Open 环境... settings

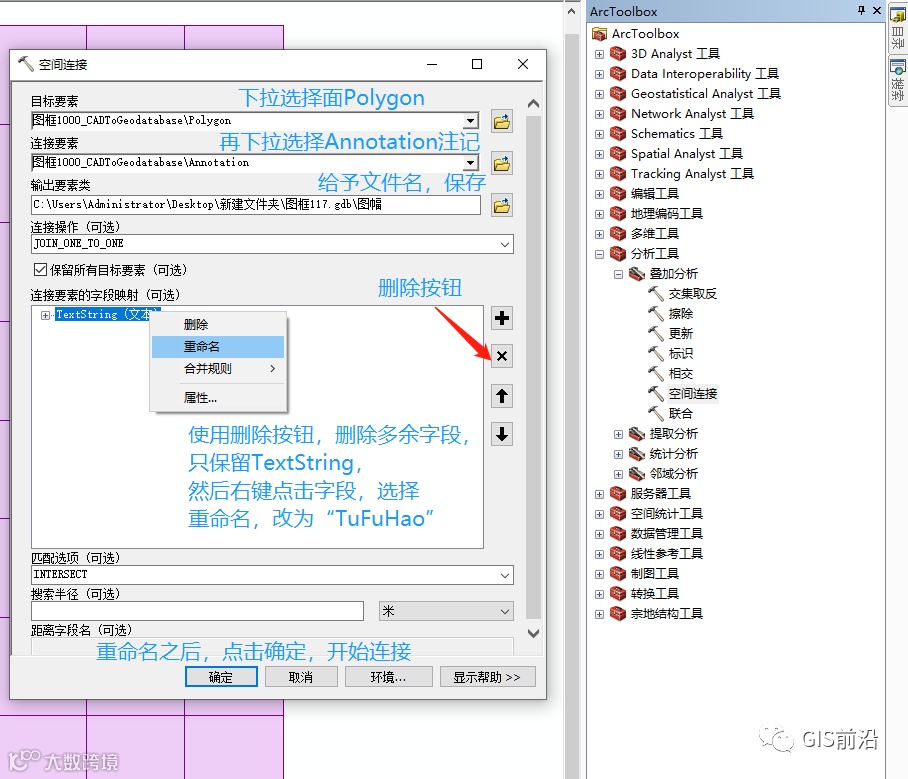pos(389,677)
